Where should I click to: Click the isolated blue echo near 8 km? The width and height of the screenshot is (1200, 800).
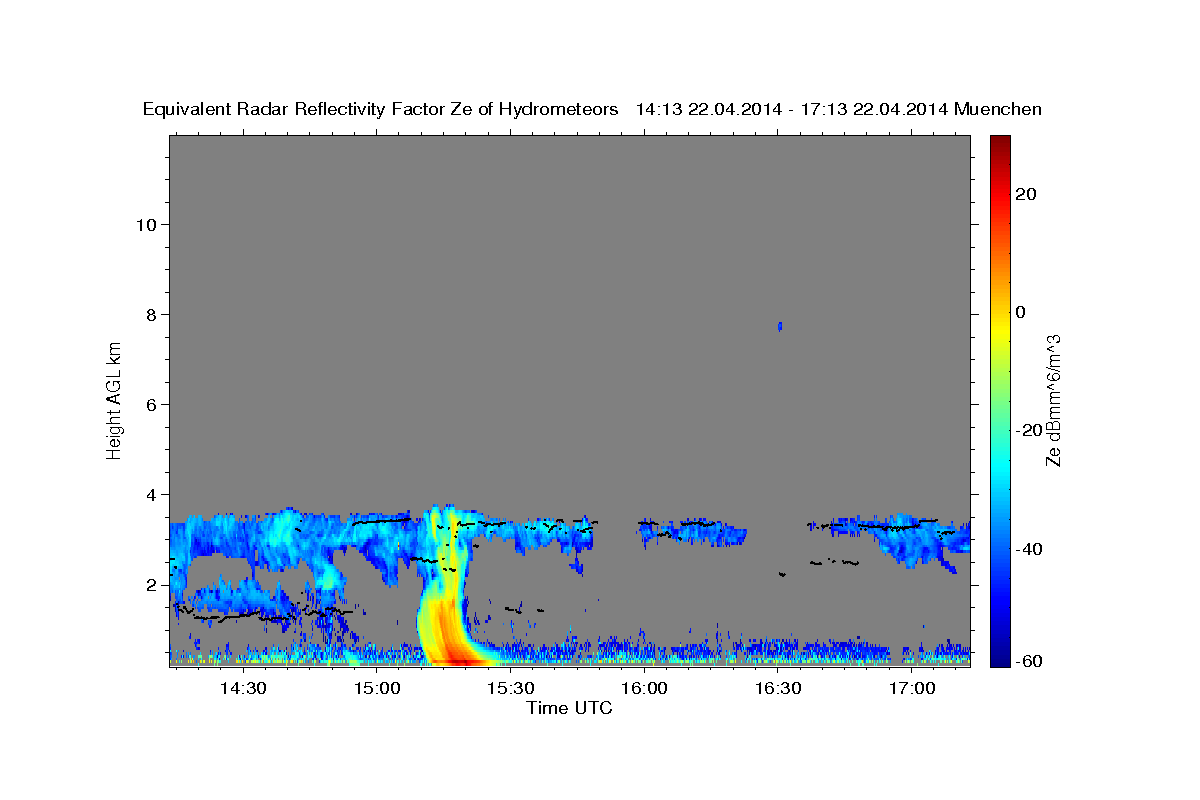780,326
